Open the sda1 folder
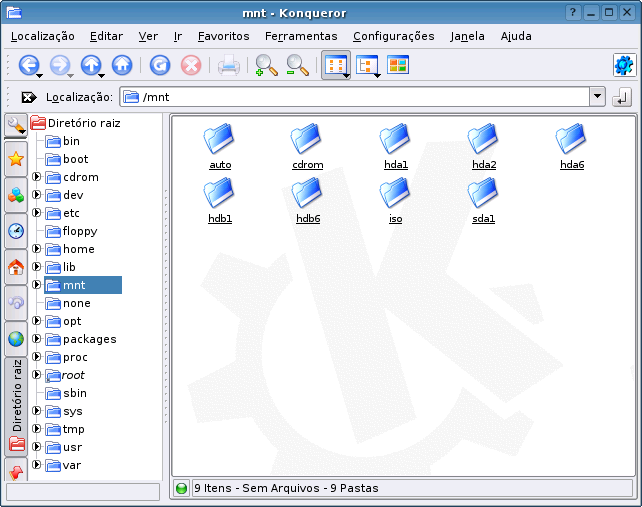642x507 pixels. tap(484, 200)
